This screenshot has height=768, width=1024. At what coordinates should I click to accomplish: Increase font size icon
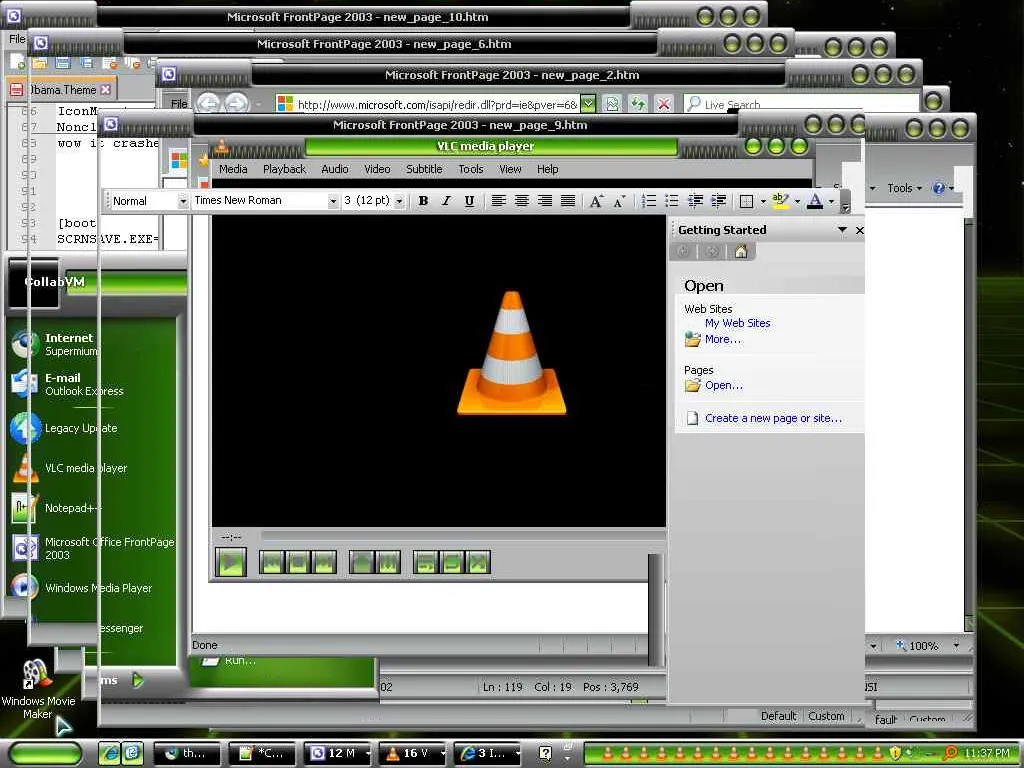point(596,200)
